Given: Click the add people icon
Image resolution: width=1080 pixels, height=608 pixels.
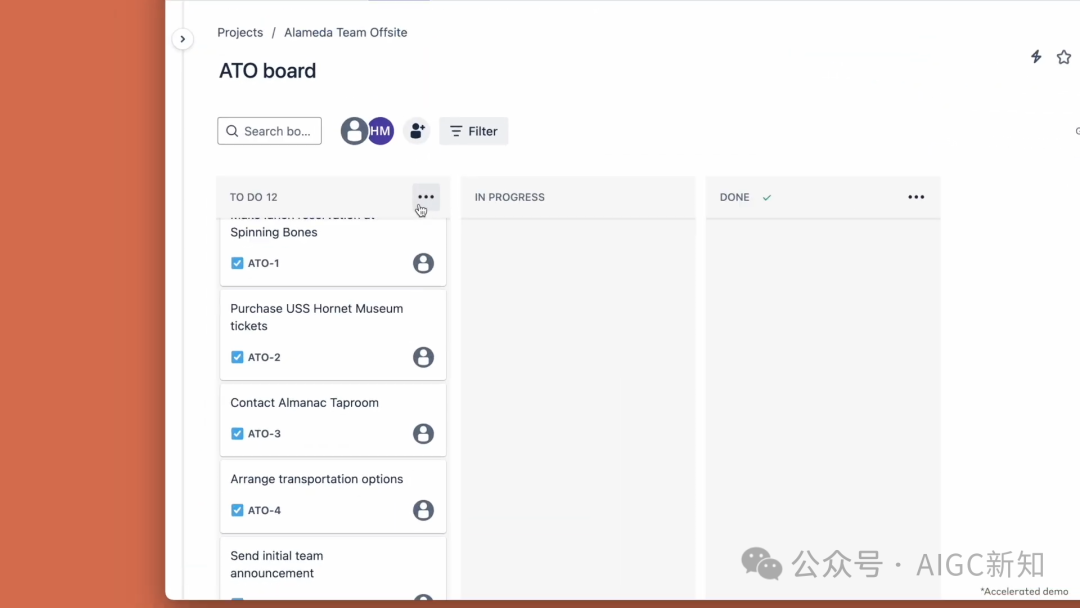Looking at the screenshot, I should point(417,131).
